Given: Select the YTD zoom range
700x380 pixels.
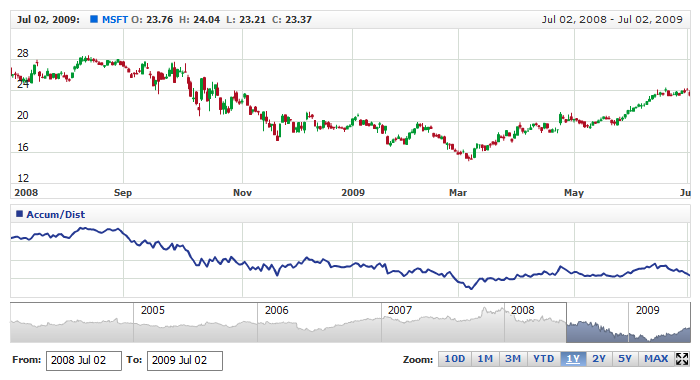Looking at the screenshot, I should pos(543,359).
